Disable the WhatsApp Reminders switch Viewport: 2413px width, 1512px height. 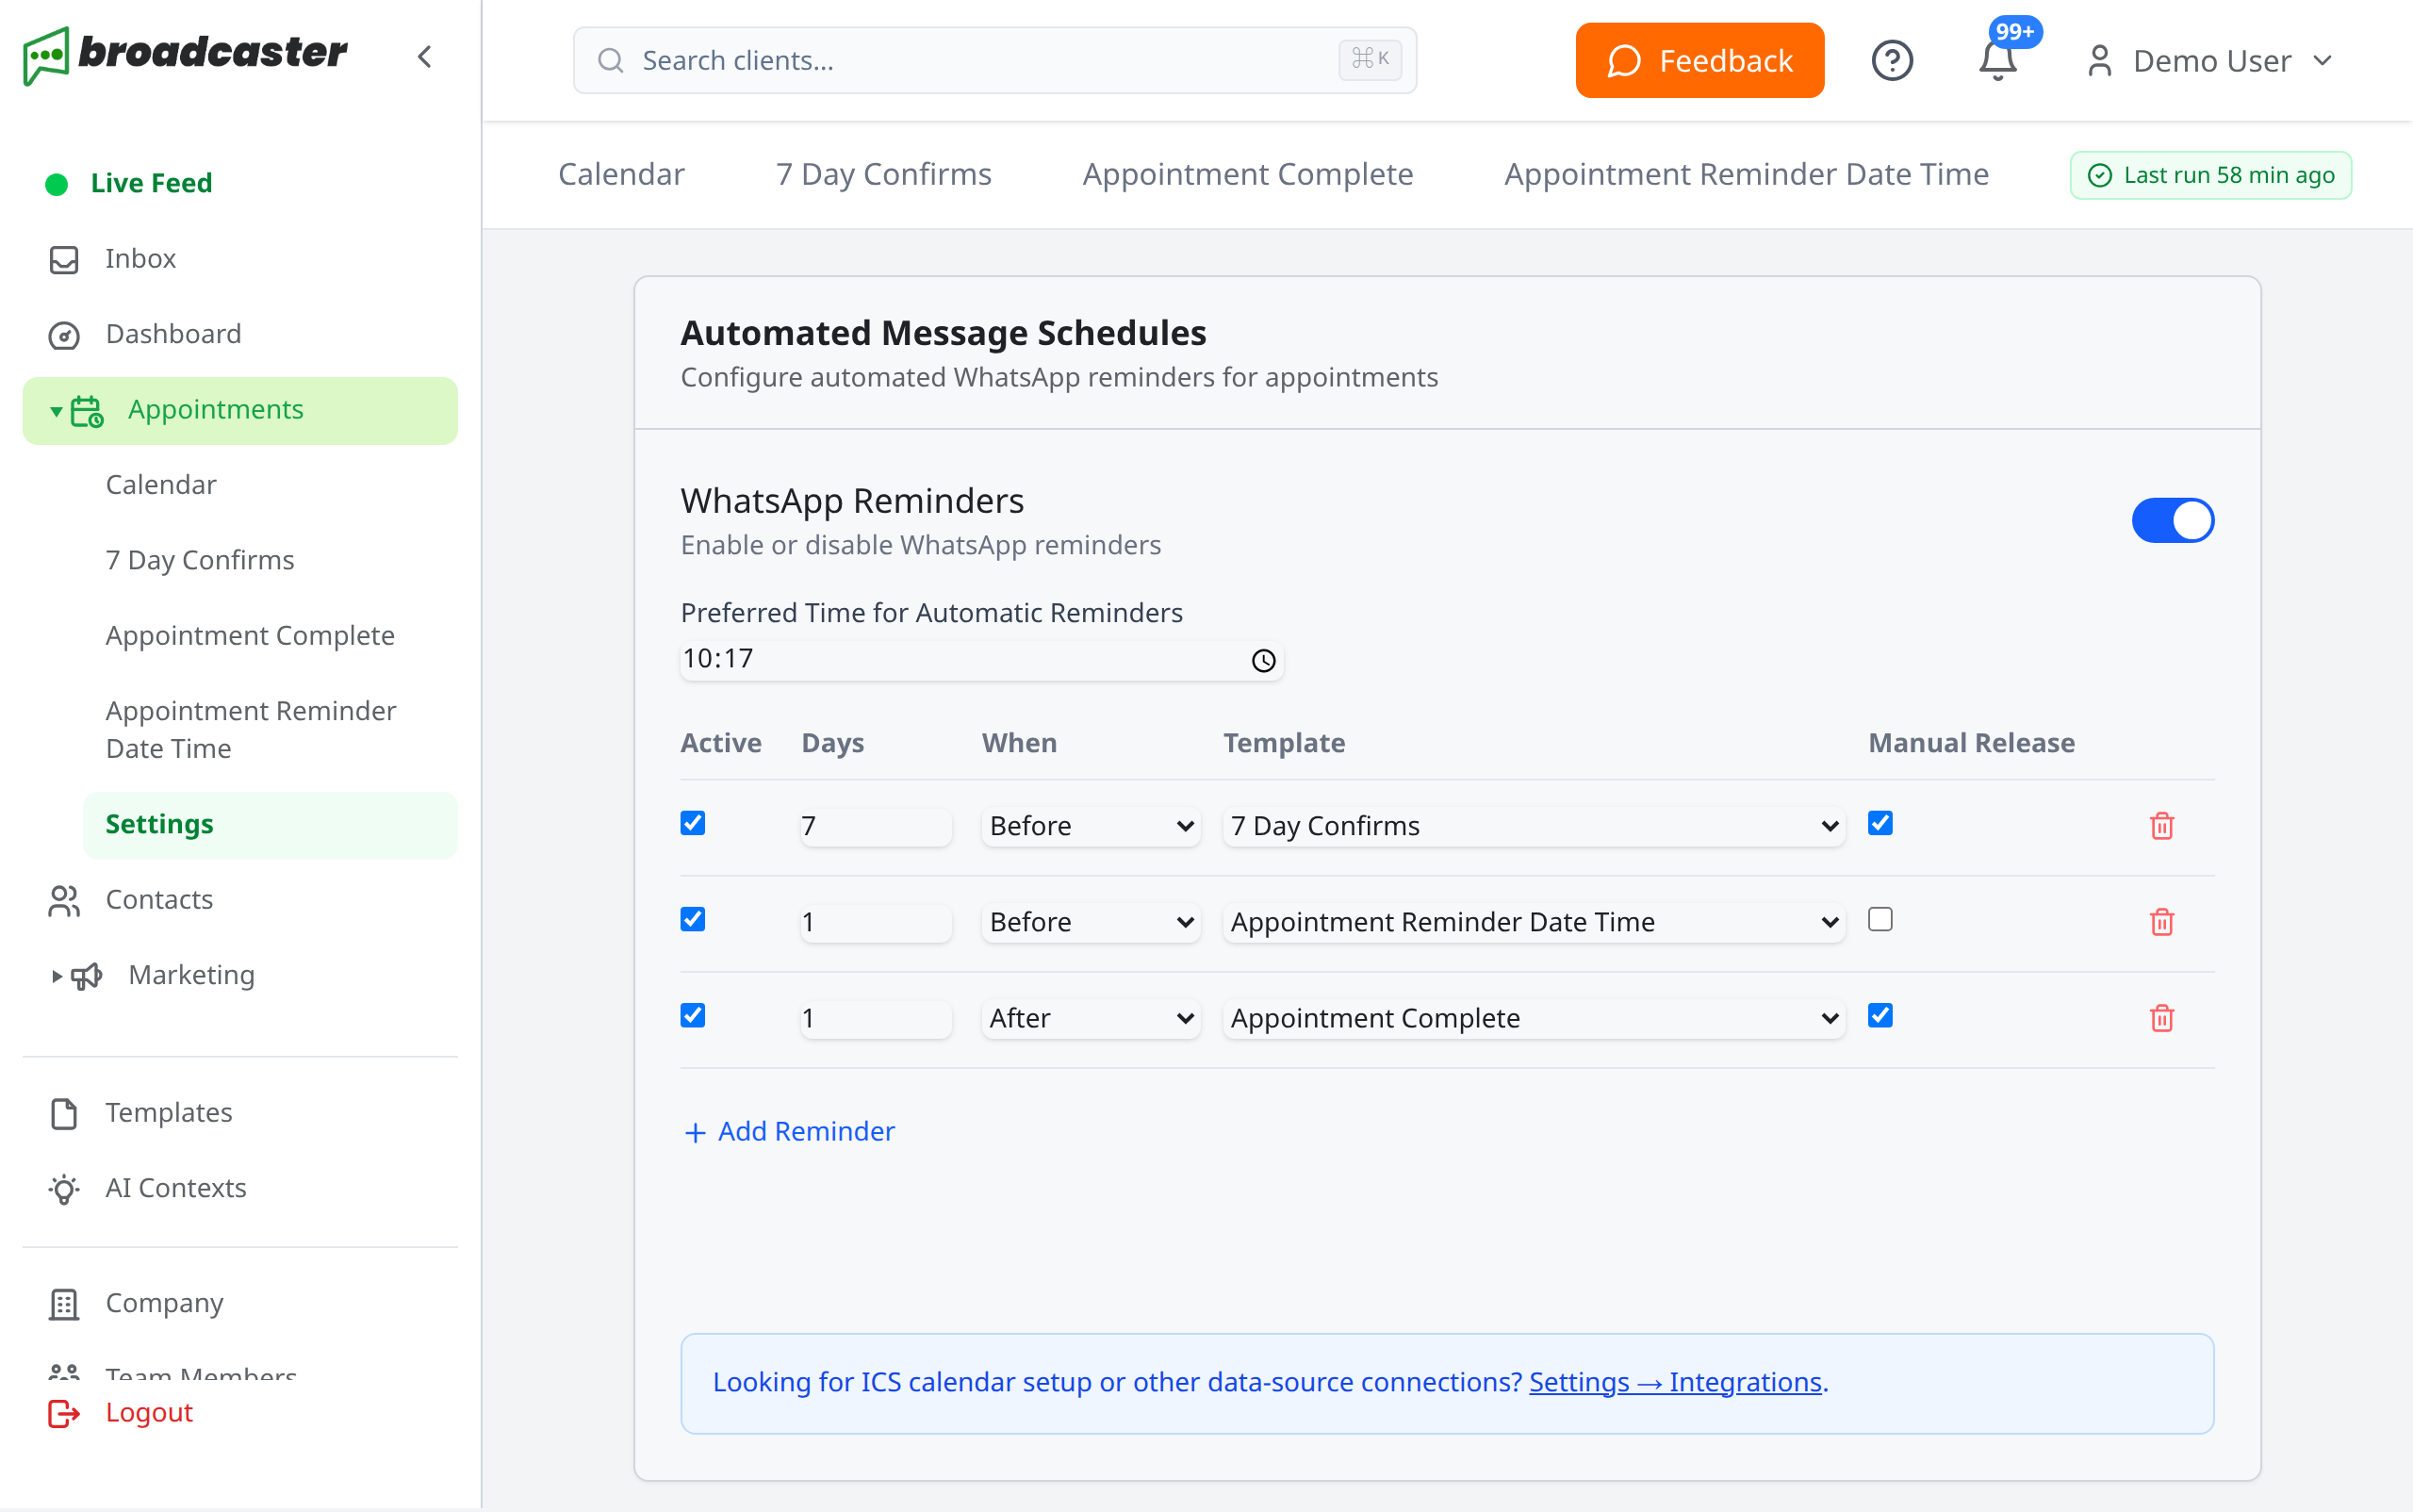coord(2172,520)
